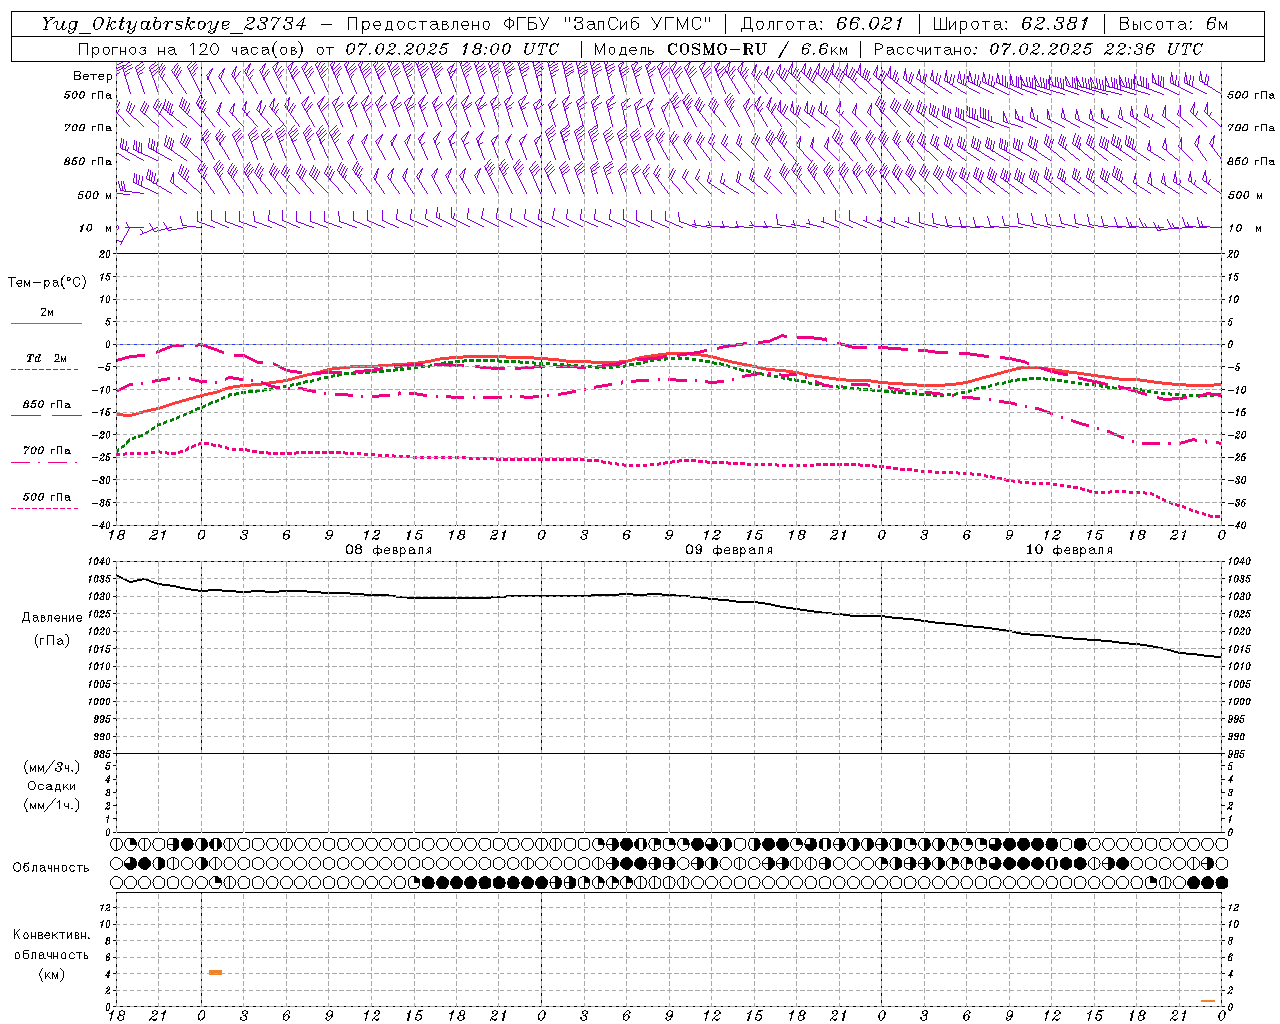Viewport: 1280px width, 1024px height.
Task: Click the '850 гПа' temperature legend entry
Action: pyautogui.click(x=47, y=405)
